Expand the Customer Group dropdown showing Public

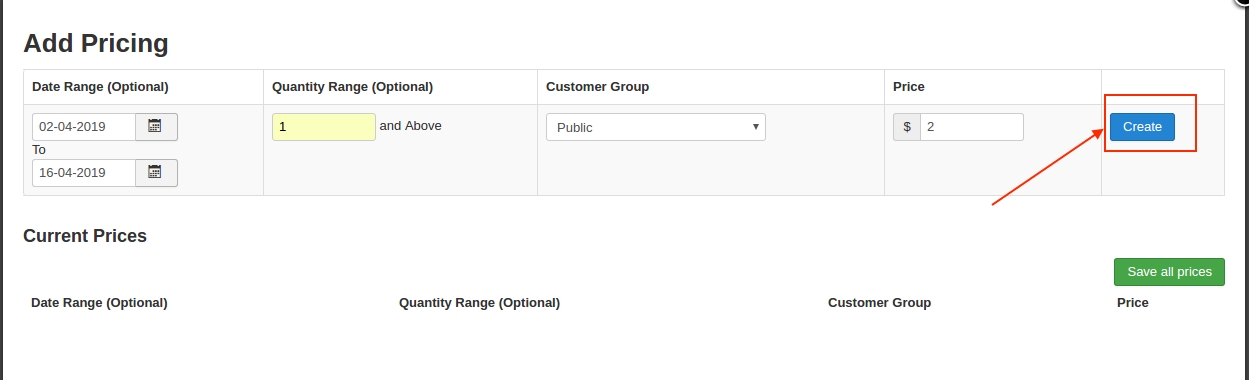click(x=656, y=127)
